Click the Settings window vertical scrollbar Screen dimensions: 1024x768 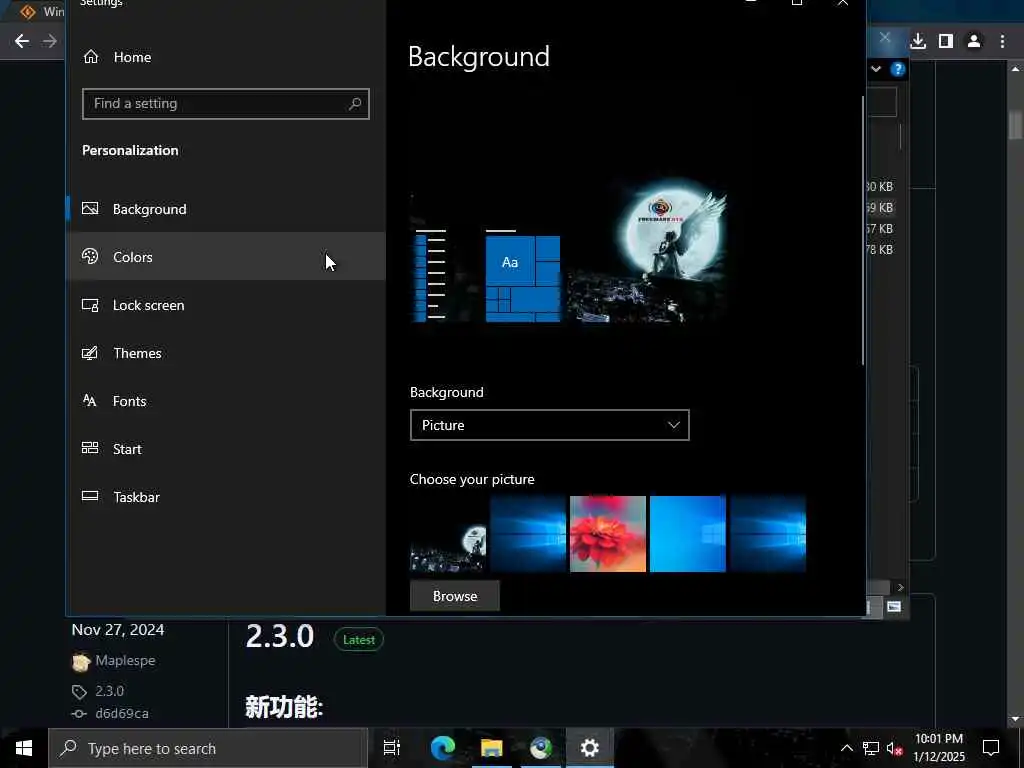[x=863, y=230]
